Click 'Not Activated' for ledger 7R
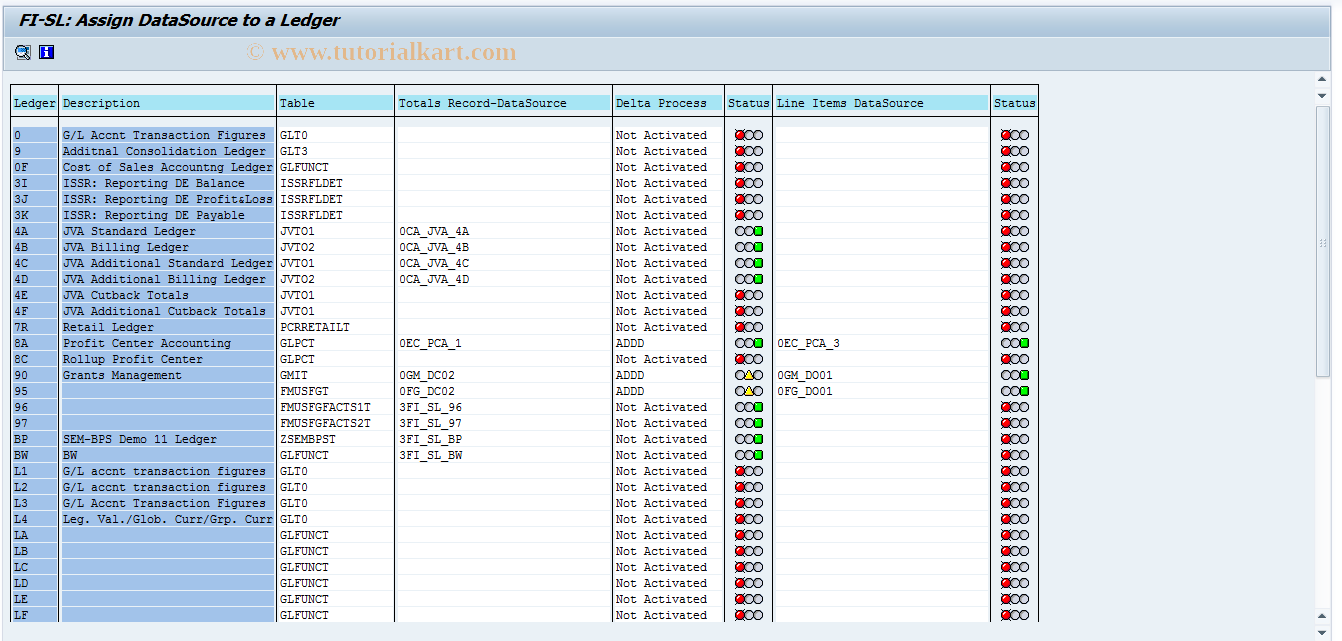Image resolution: width=1342 pixels, height=641 pixels. tap(662, 327)
